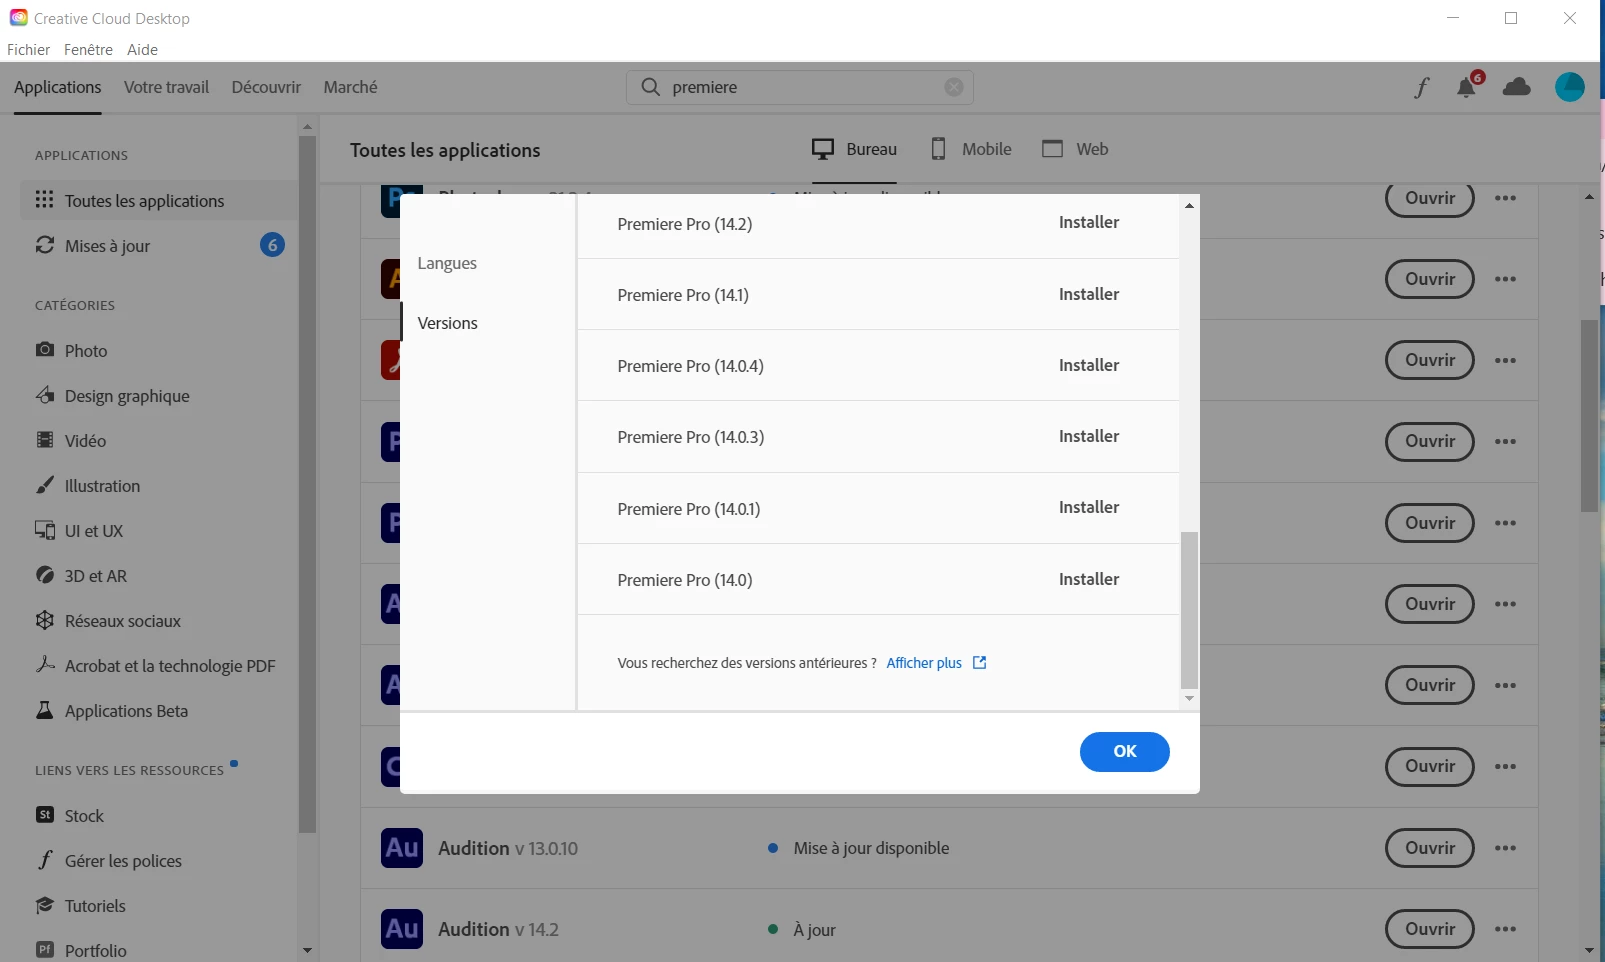Install Premiere Pro (14.0.3)
Screen dimensions: 1605x962
[x=1089, y=436]
